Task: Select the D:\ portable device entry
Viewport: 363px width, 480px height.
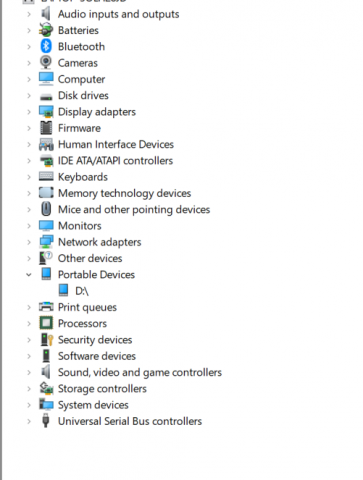Action: [82, 291]
